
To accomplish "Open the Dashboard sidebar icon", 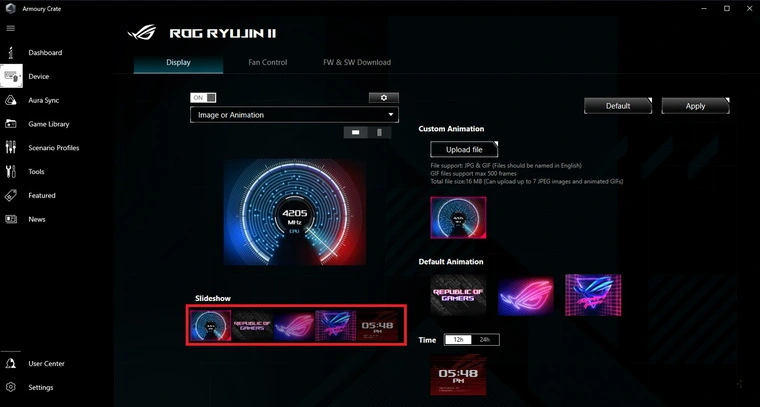I will (x=11, y=52).
